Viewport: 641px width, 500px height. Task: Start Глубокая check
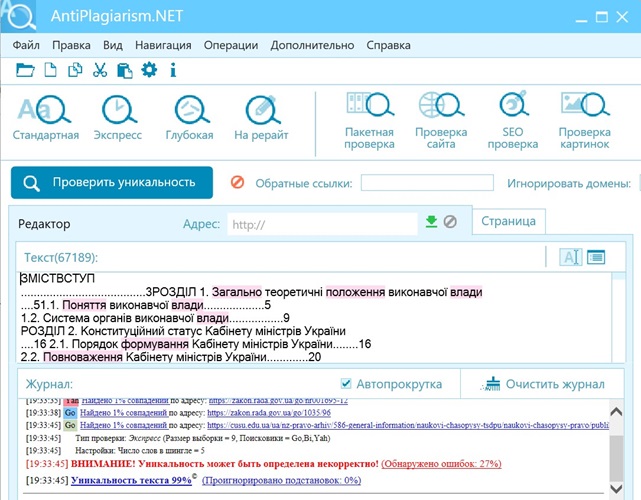pyautogui.click(x=189, y=118)
